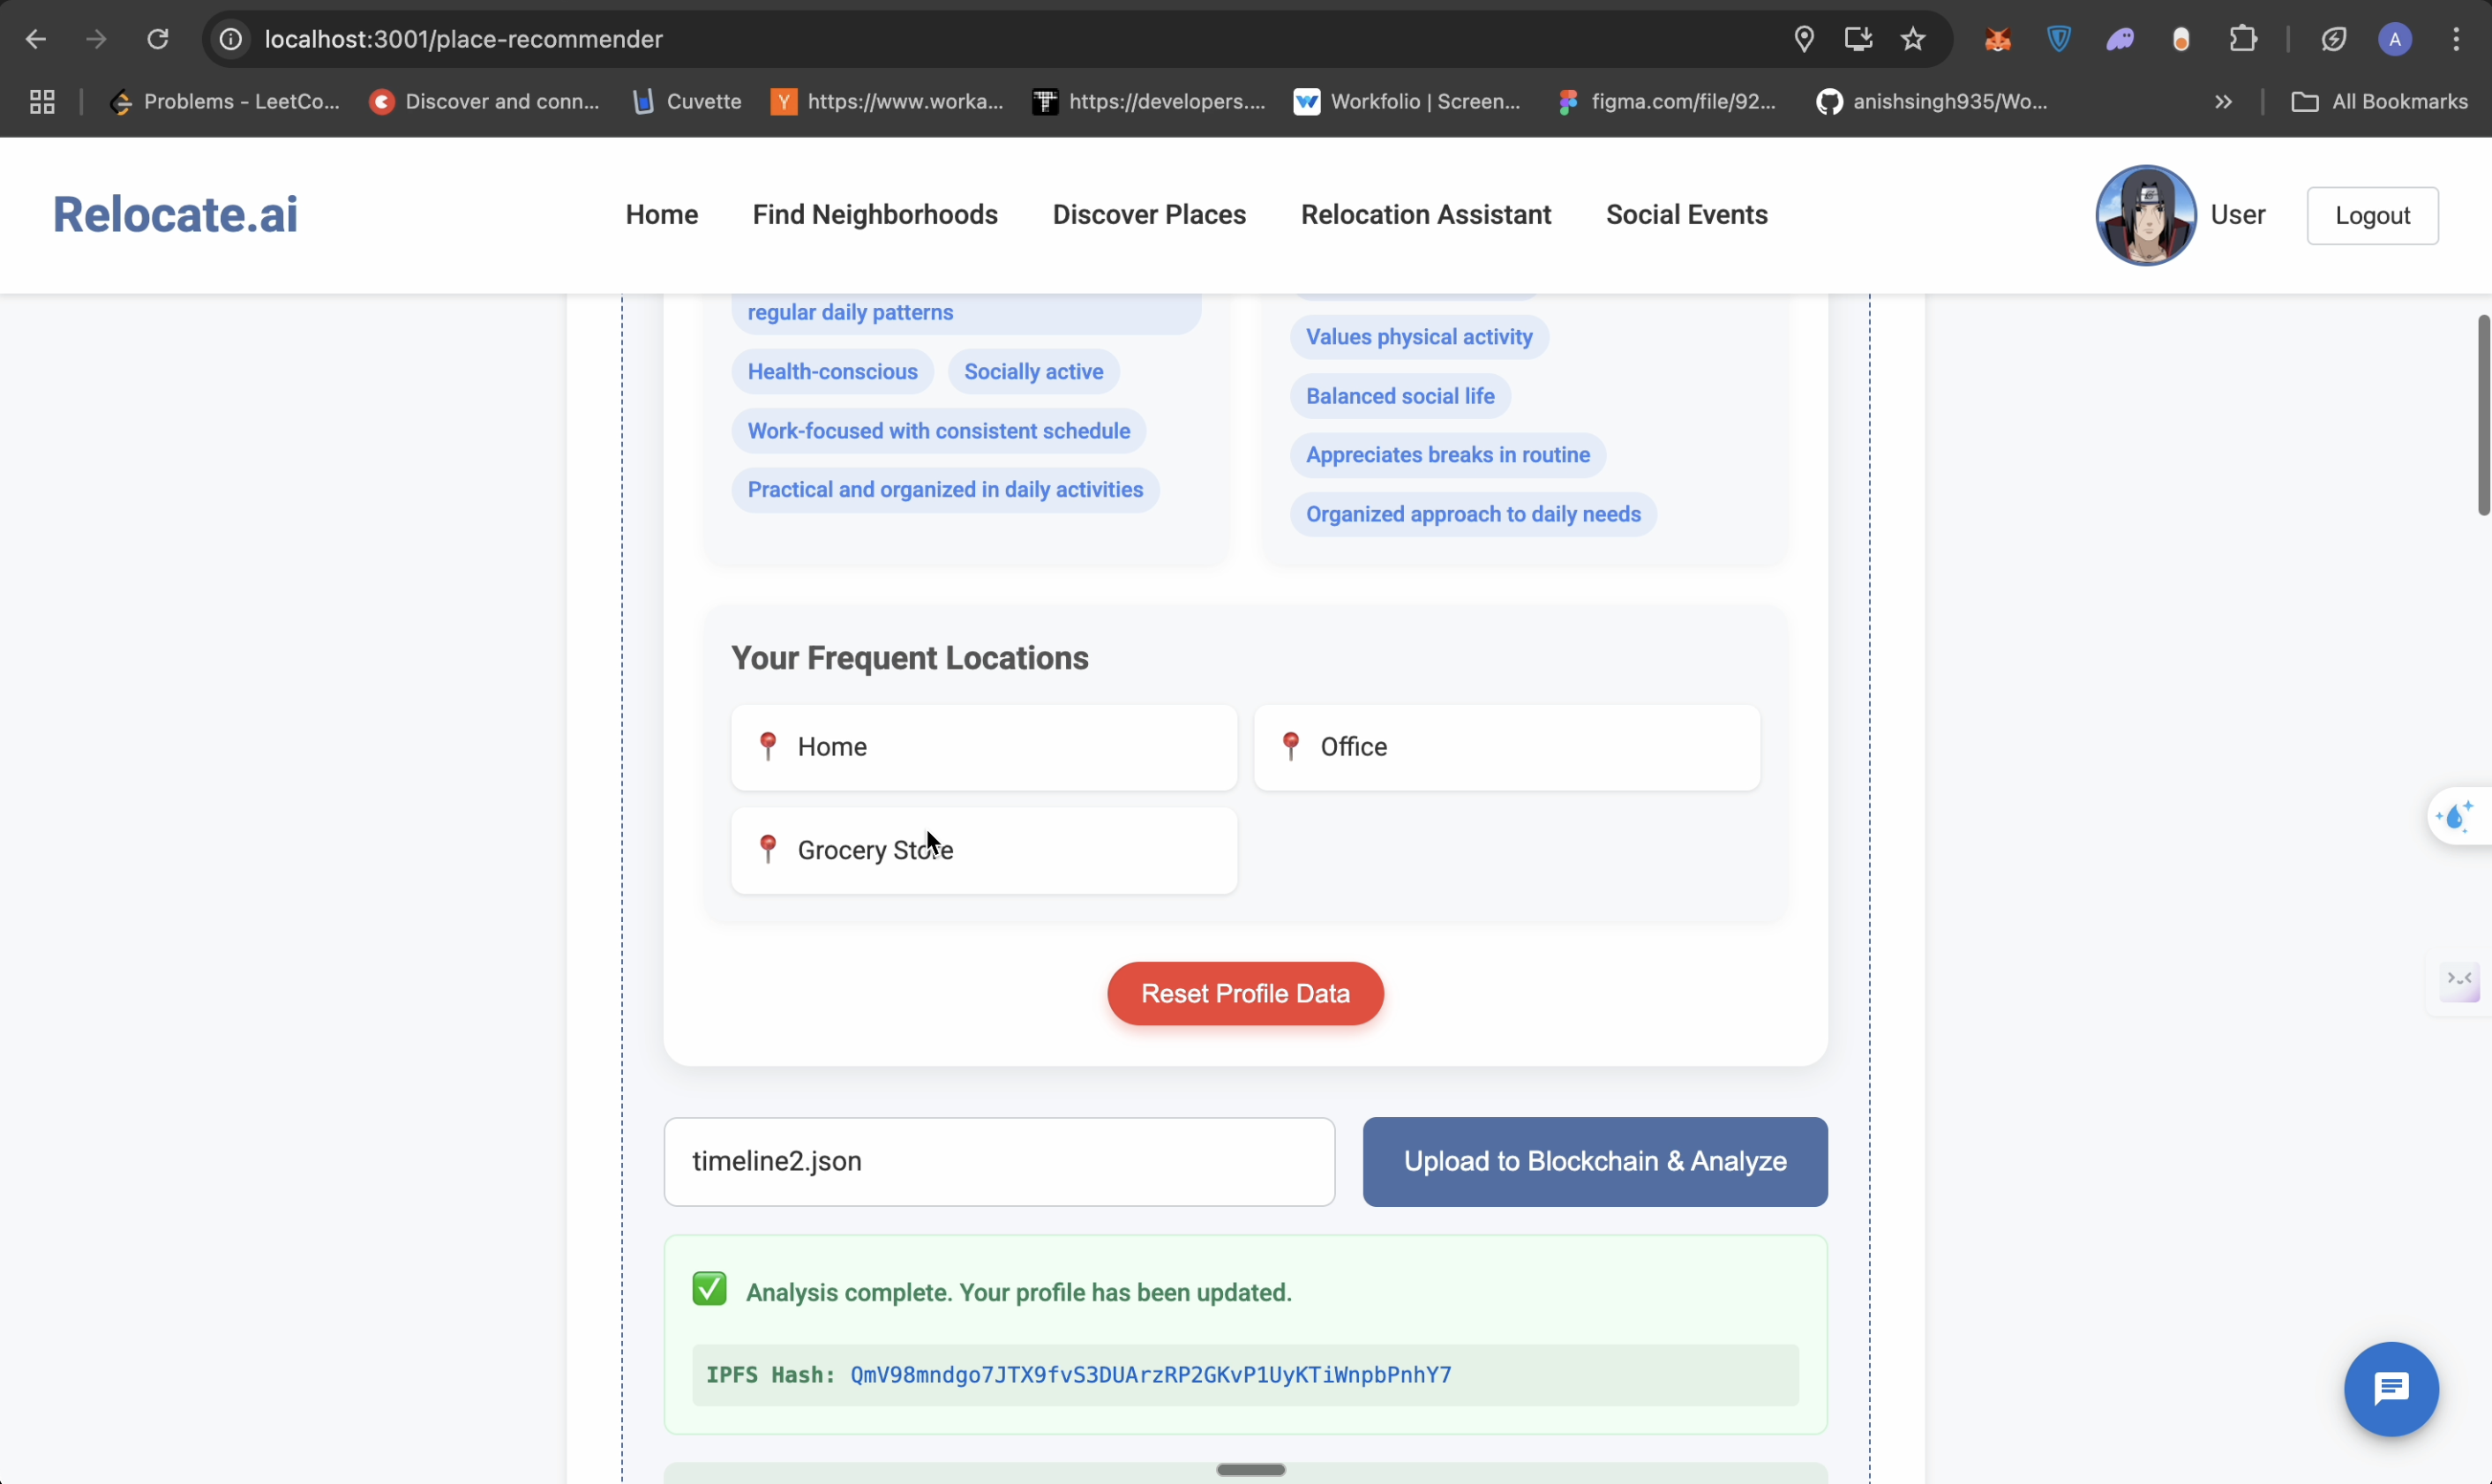Open Relocation Assistant page
The width and height of the screenshot is (2492, 1484).
point(1426,215)
